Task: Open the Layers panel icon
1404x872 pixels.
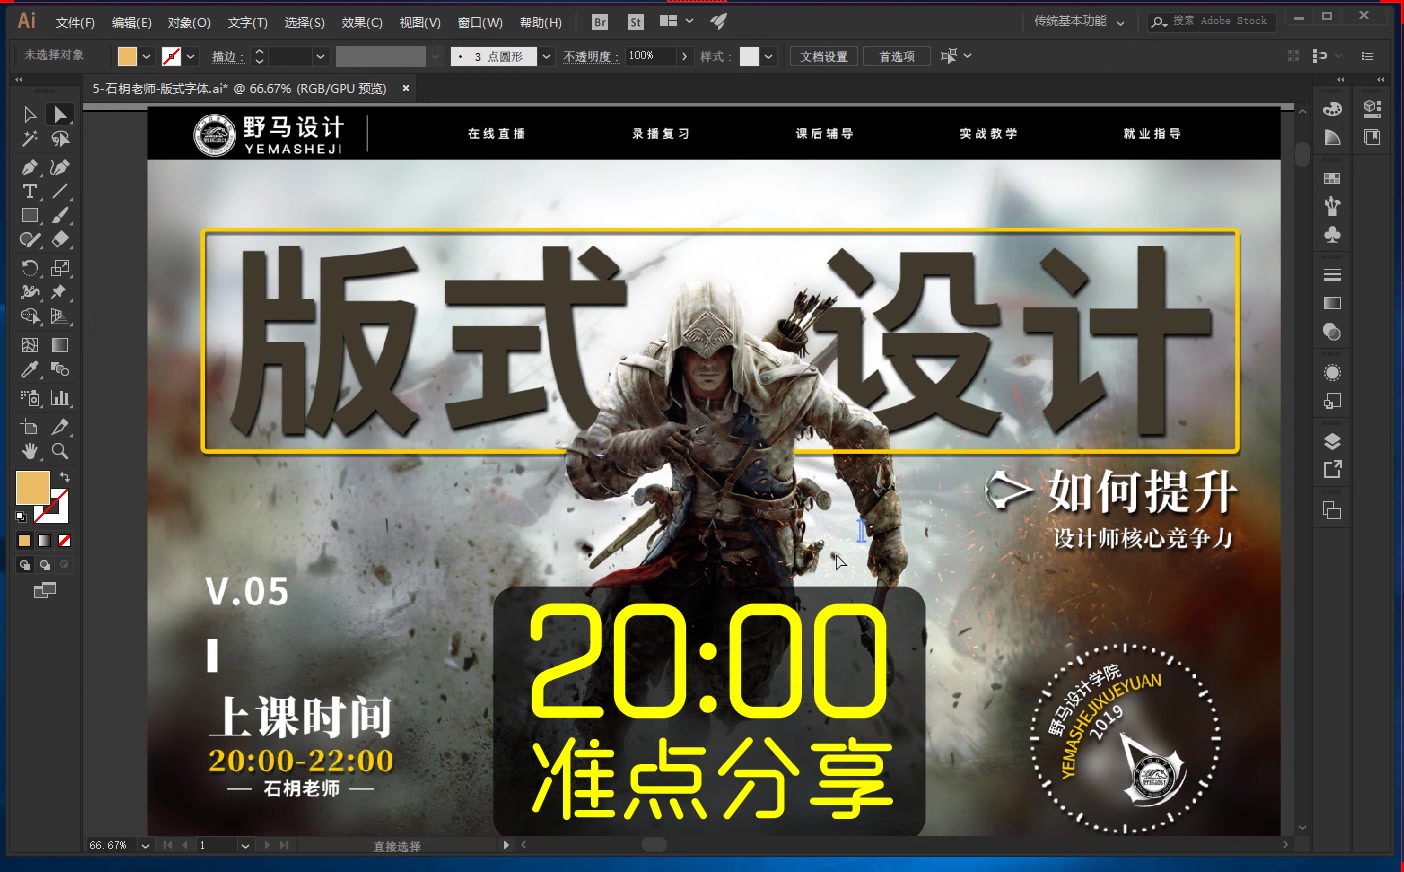Action: tap(1331, 440)
